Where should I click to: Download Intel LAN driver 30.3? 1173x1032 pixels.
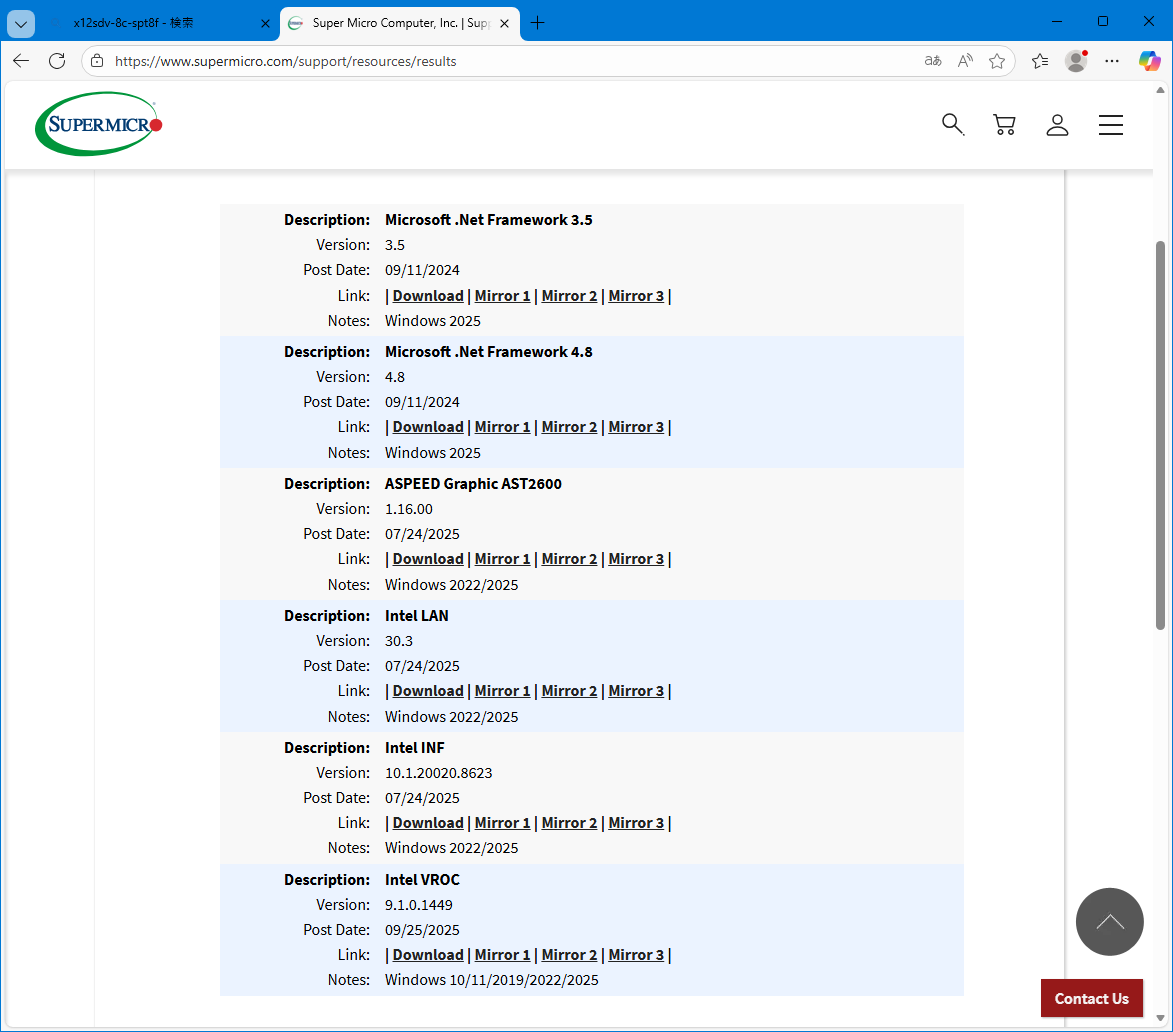[428, 691]
